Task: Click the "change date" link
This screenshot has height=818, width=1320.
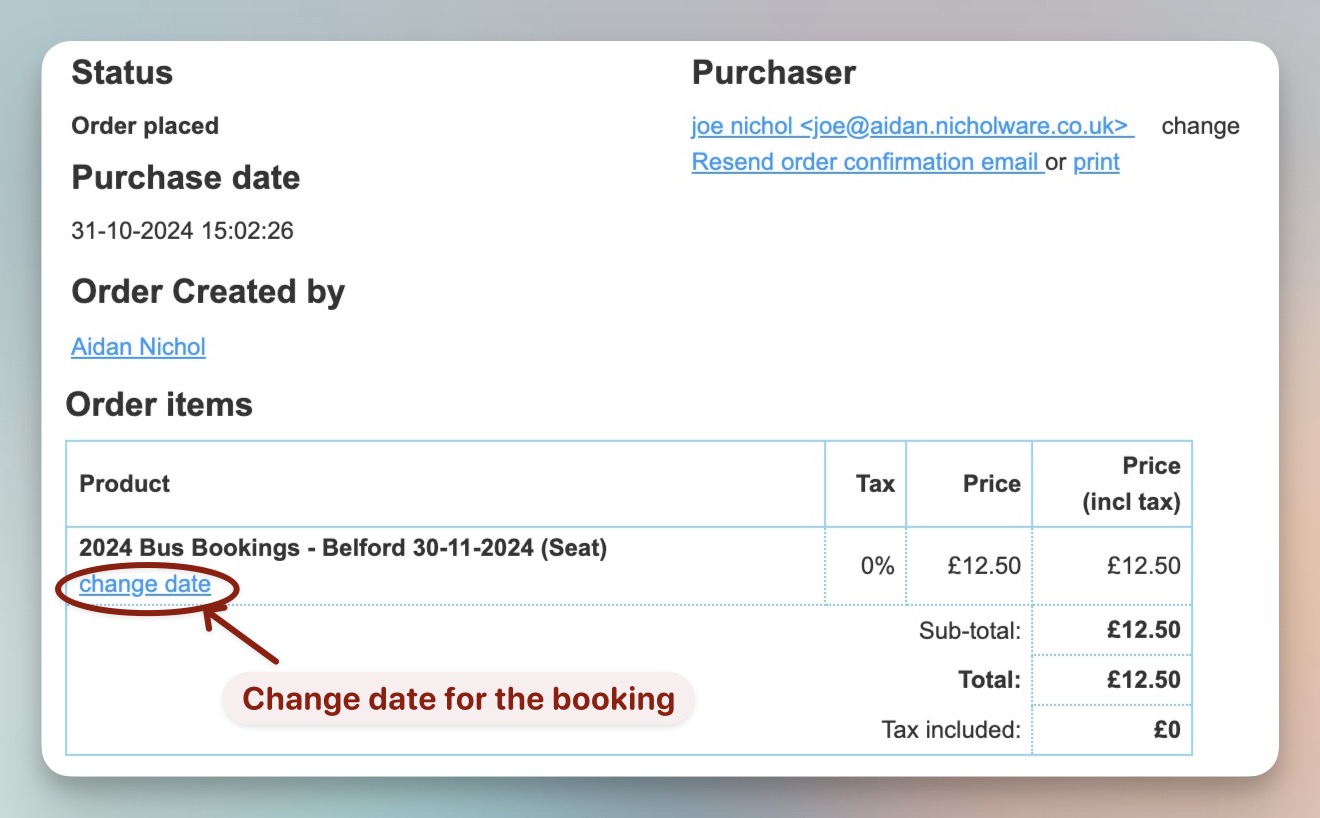Action: [x=145, y=584]
